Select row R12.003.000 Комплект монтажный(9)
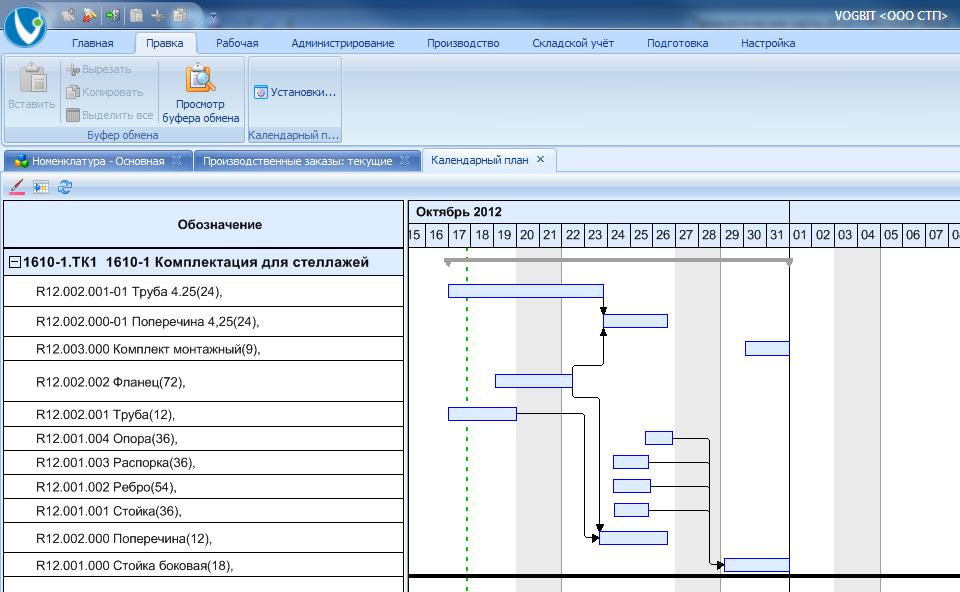The width and height of the screenshot is (960, 592). (x=203, y=349)
